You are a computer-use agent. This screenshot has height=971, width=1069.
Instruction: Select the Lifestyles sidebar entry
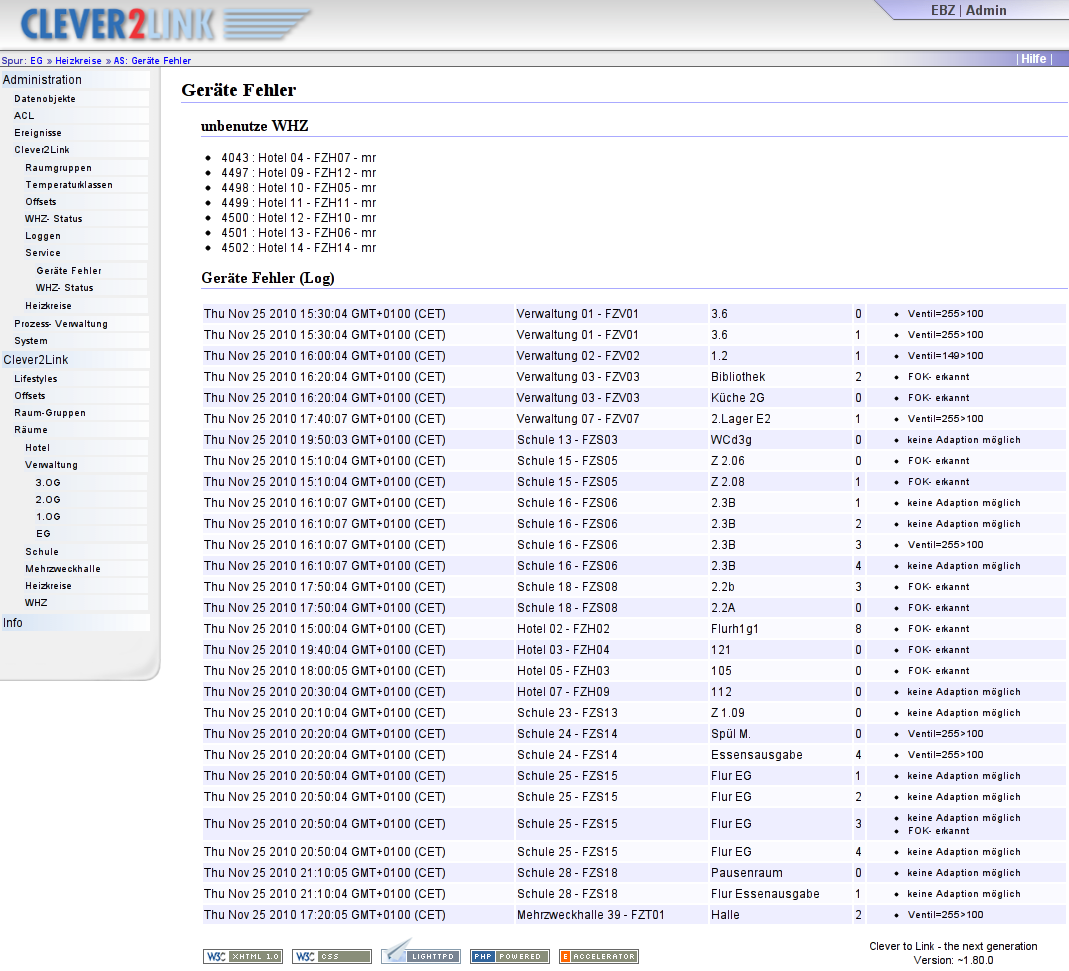[x=35, y=378]
